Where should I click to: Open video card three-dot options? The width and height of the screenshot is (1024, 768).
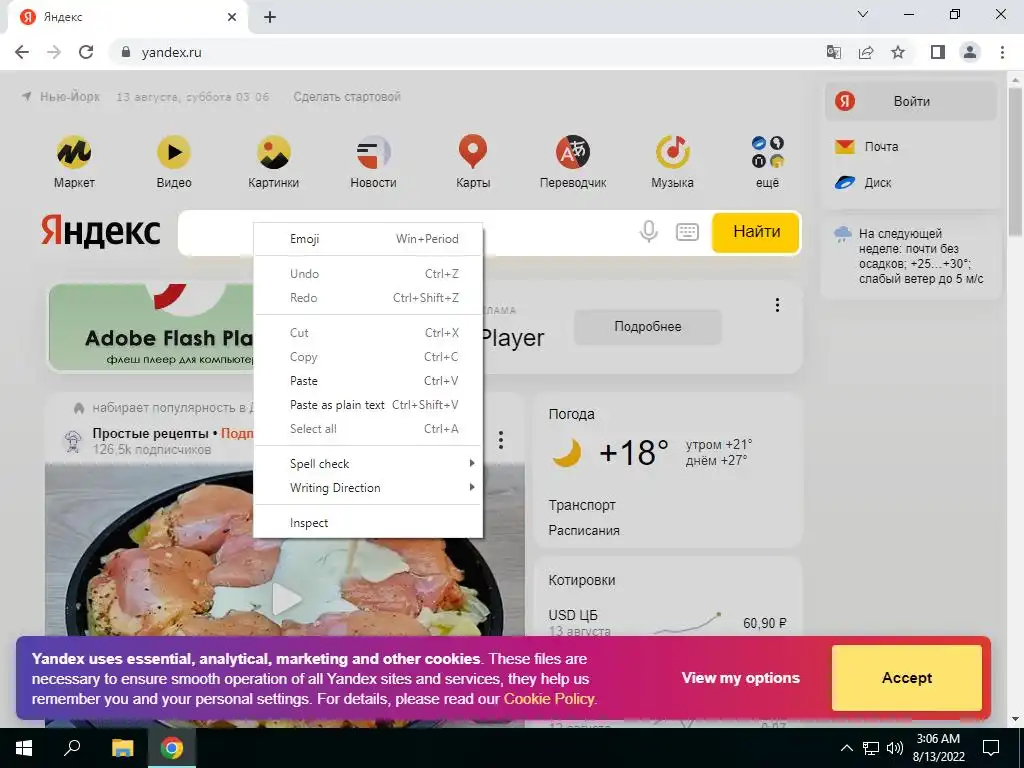(501, 440)
